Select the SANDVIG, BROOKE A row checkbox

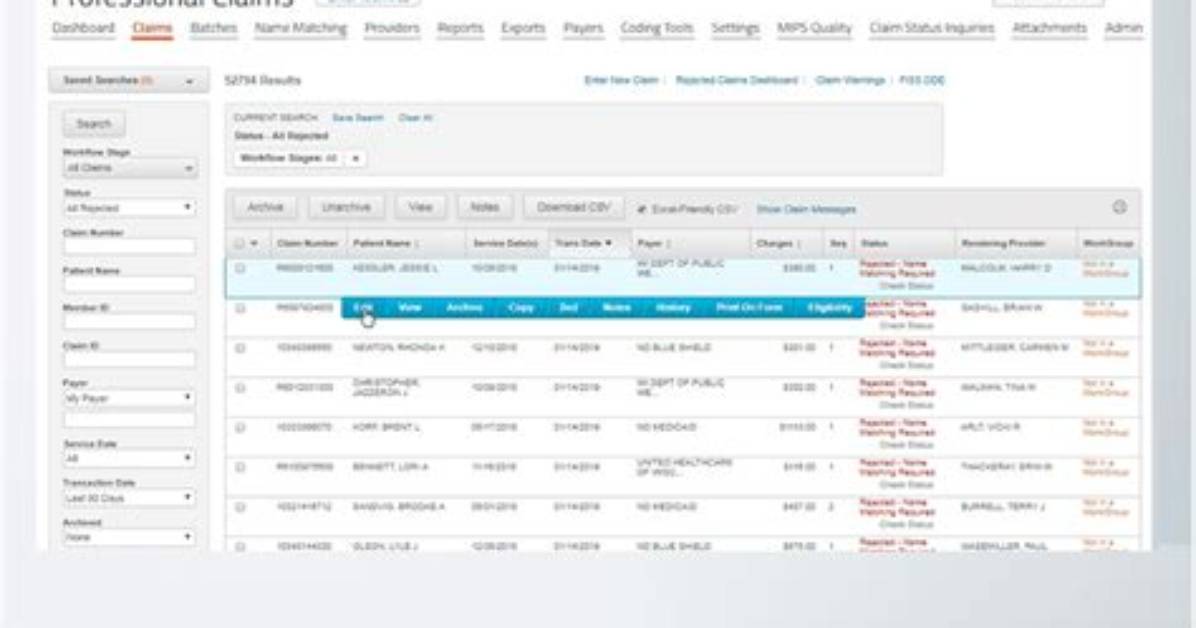pyautogui.click(x=240, y=507)
